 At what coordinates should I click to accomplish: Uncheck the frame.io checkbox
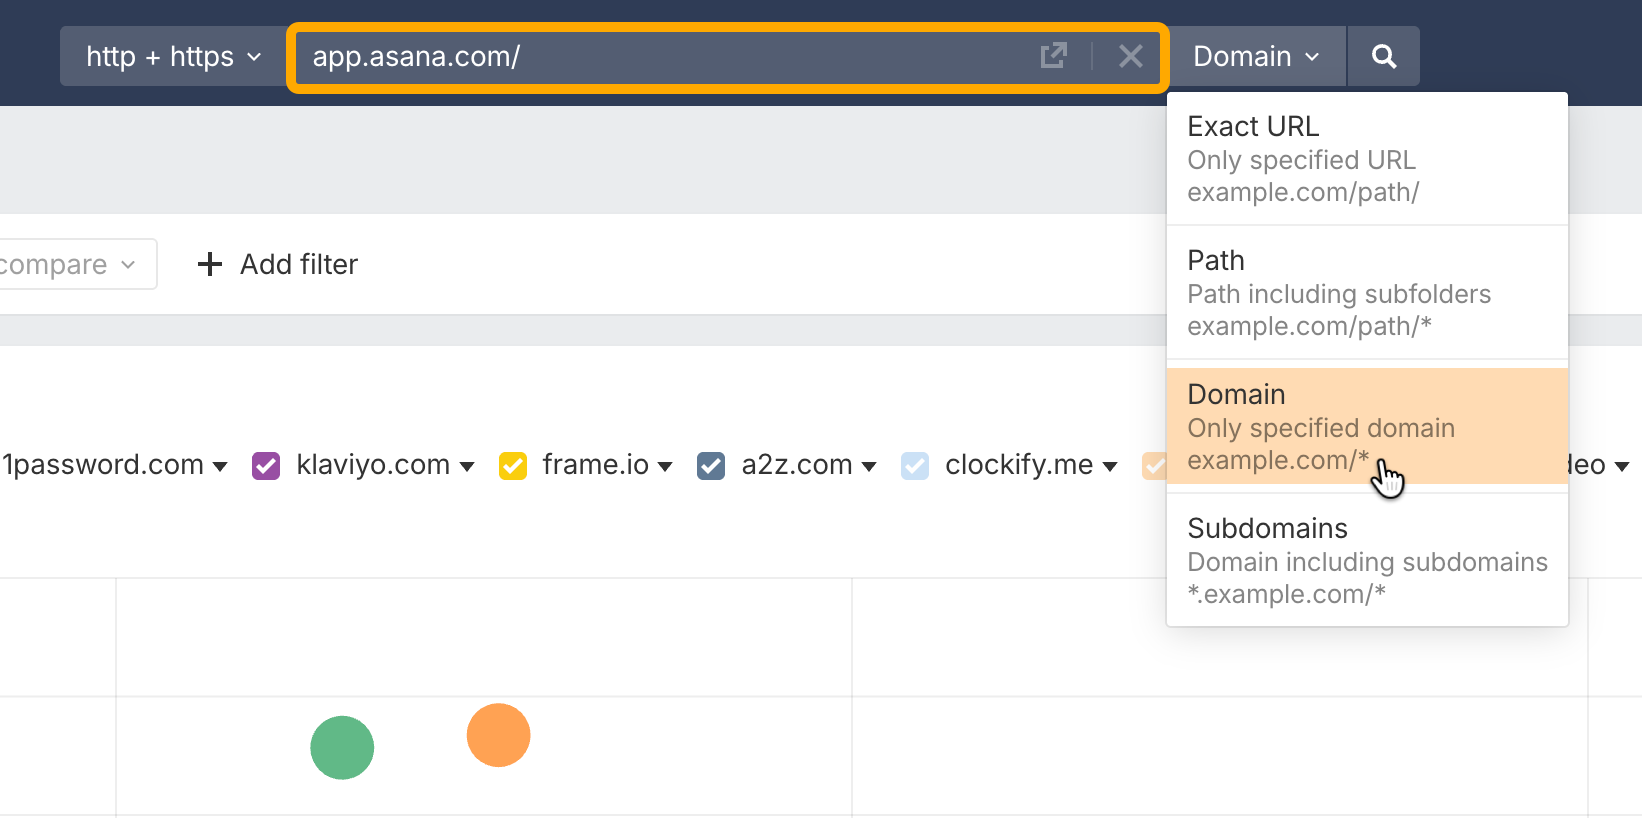[x=513, y=466]
